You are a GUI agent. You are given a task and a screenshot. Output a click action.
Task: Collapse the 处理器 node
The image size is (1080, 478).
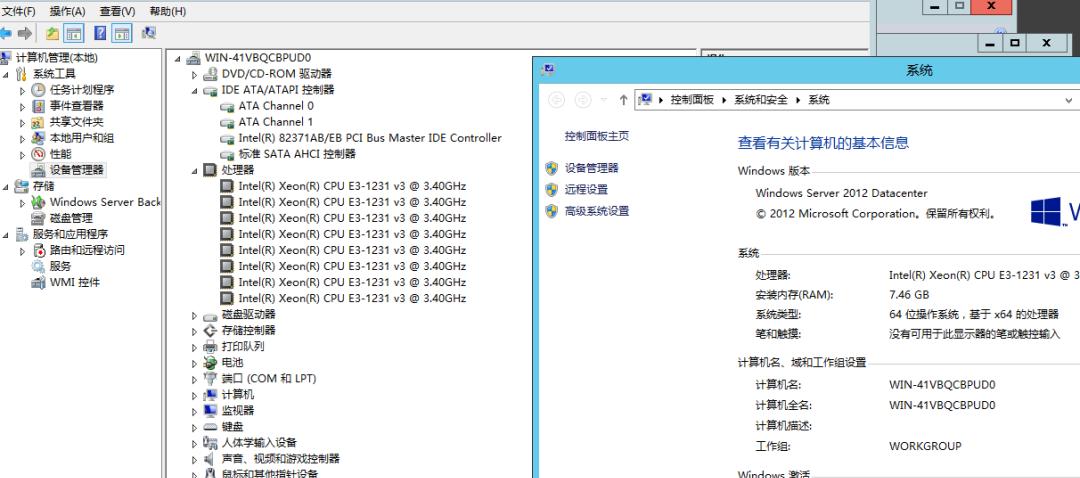click(194, 171)
